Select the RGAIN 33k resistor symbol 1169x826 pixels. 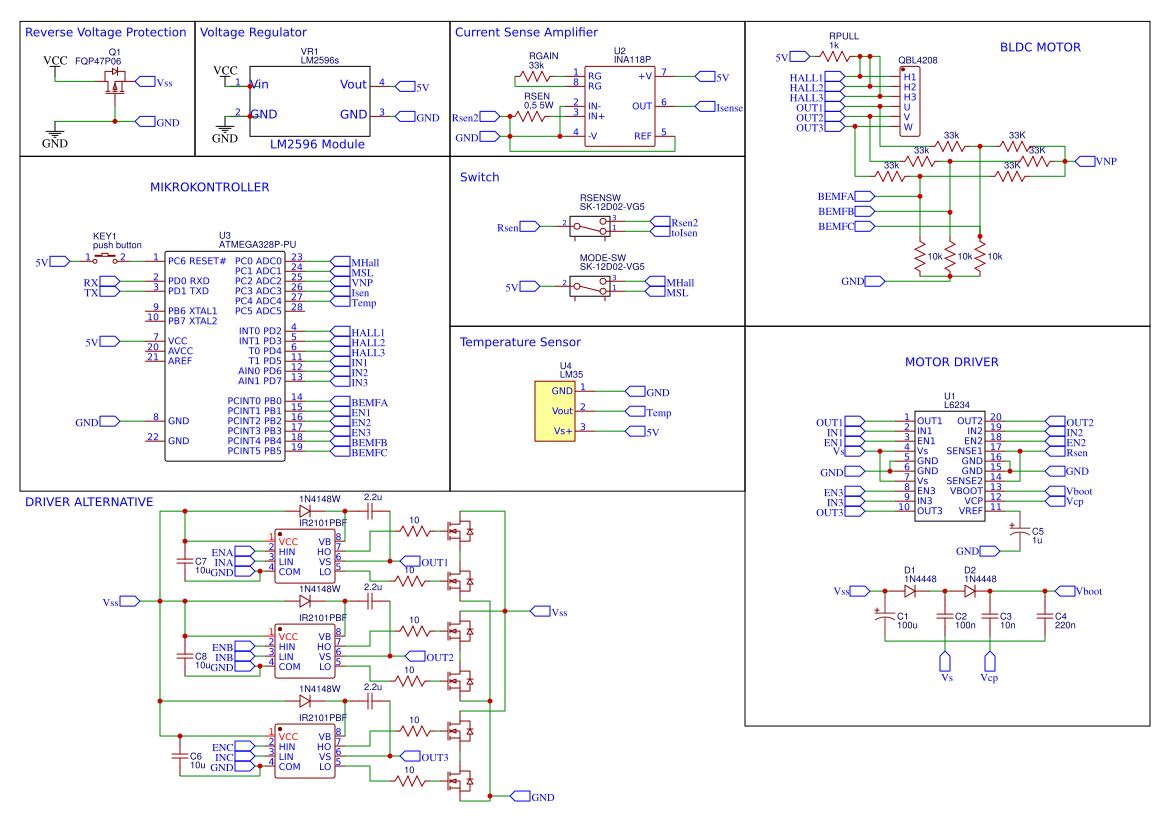[x=535, y=77]
